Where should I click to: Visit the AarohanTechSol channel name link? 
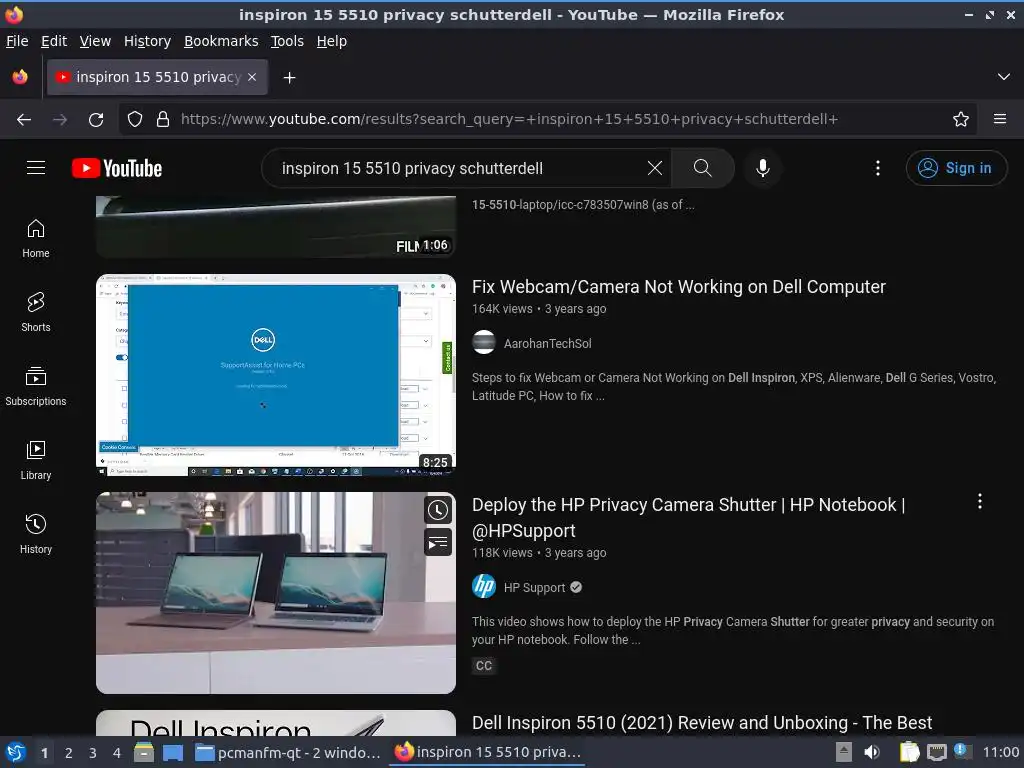[547, 344]
